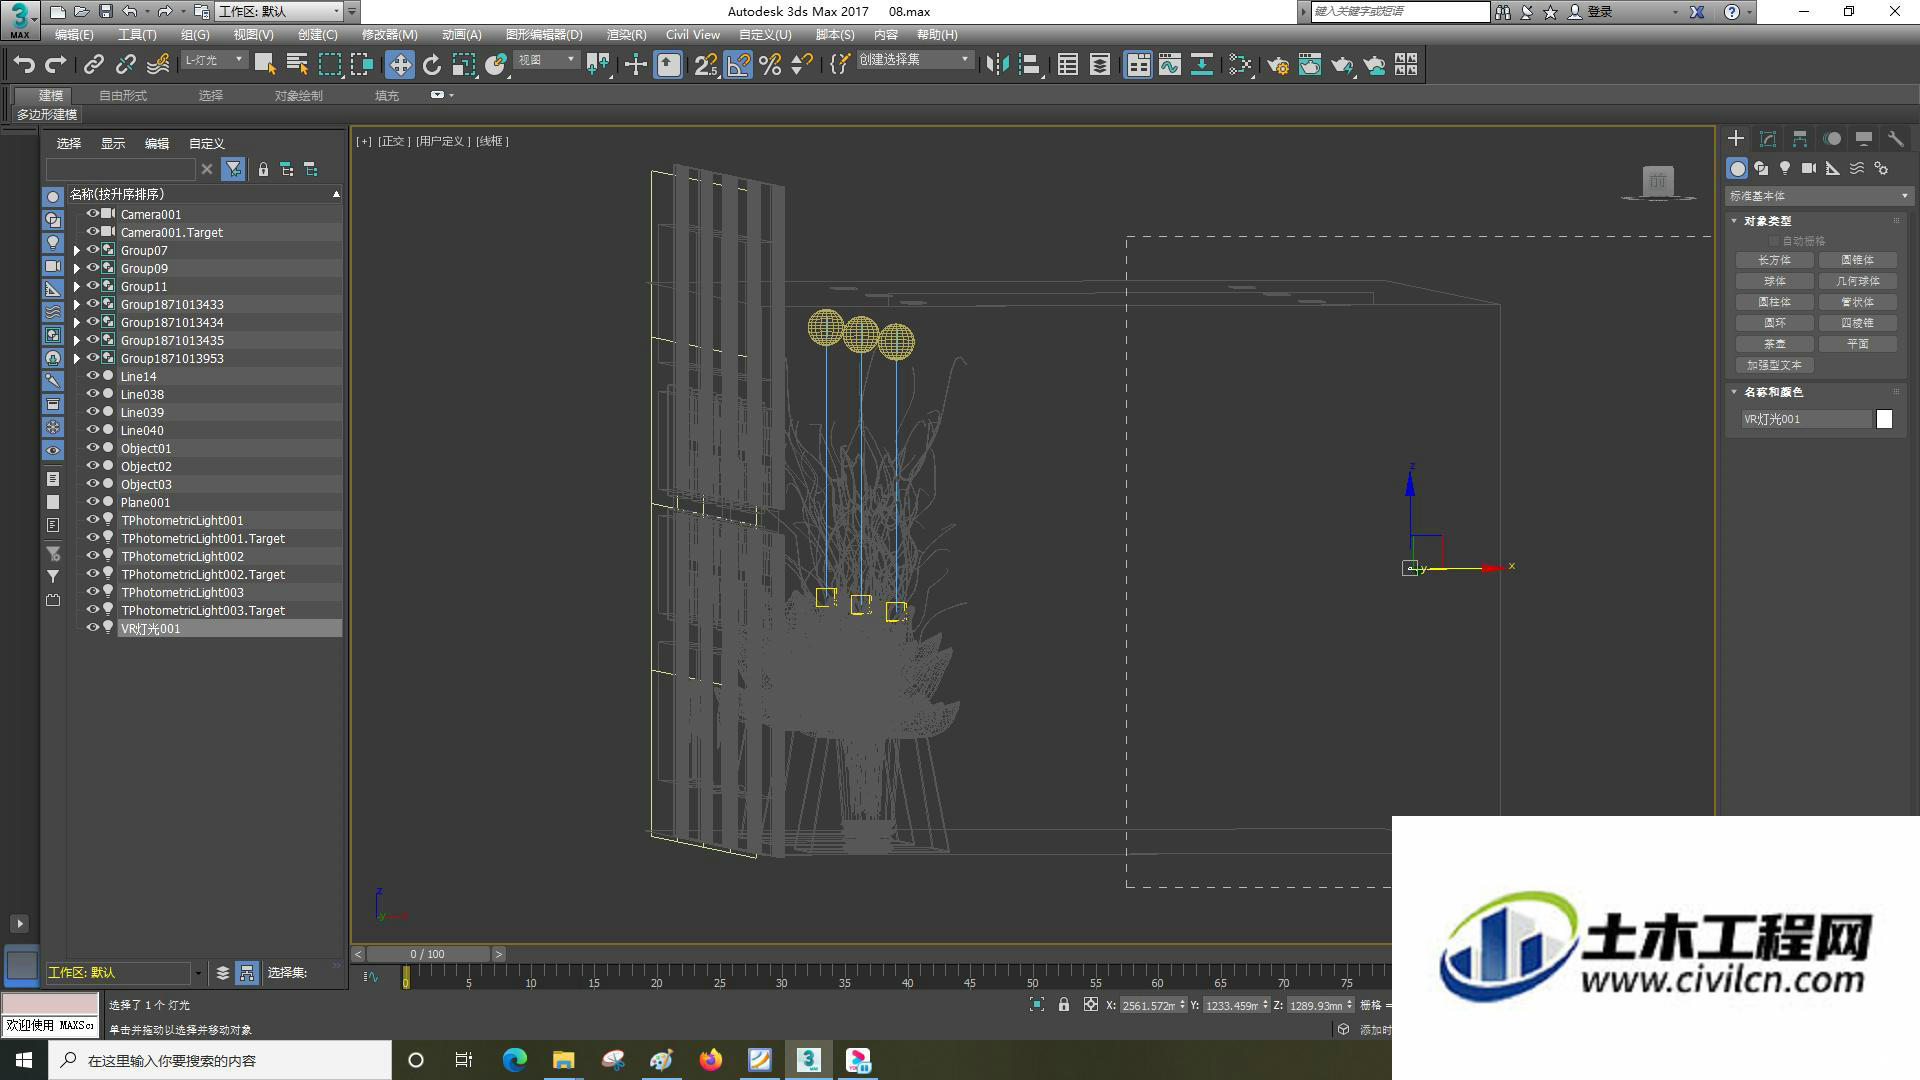Switch to the 自由形式 ribbon tab
1920x1080 pixels.
tap(123, 96)
